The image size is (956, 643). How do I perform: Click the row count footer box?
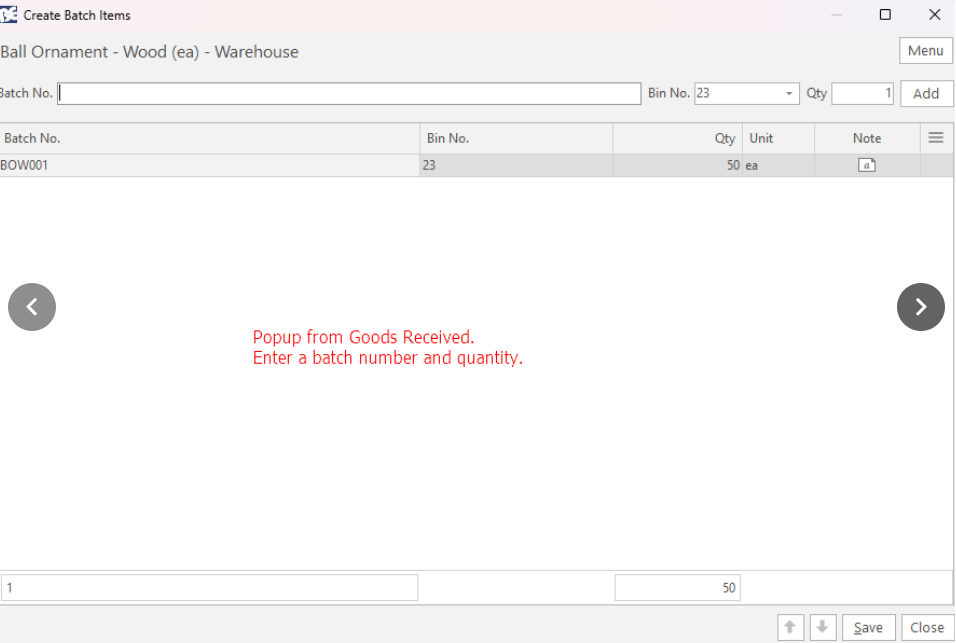pyautogui.click(x=209, y=588)
